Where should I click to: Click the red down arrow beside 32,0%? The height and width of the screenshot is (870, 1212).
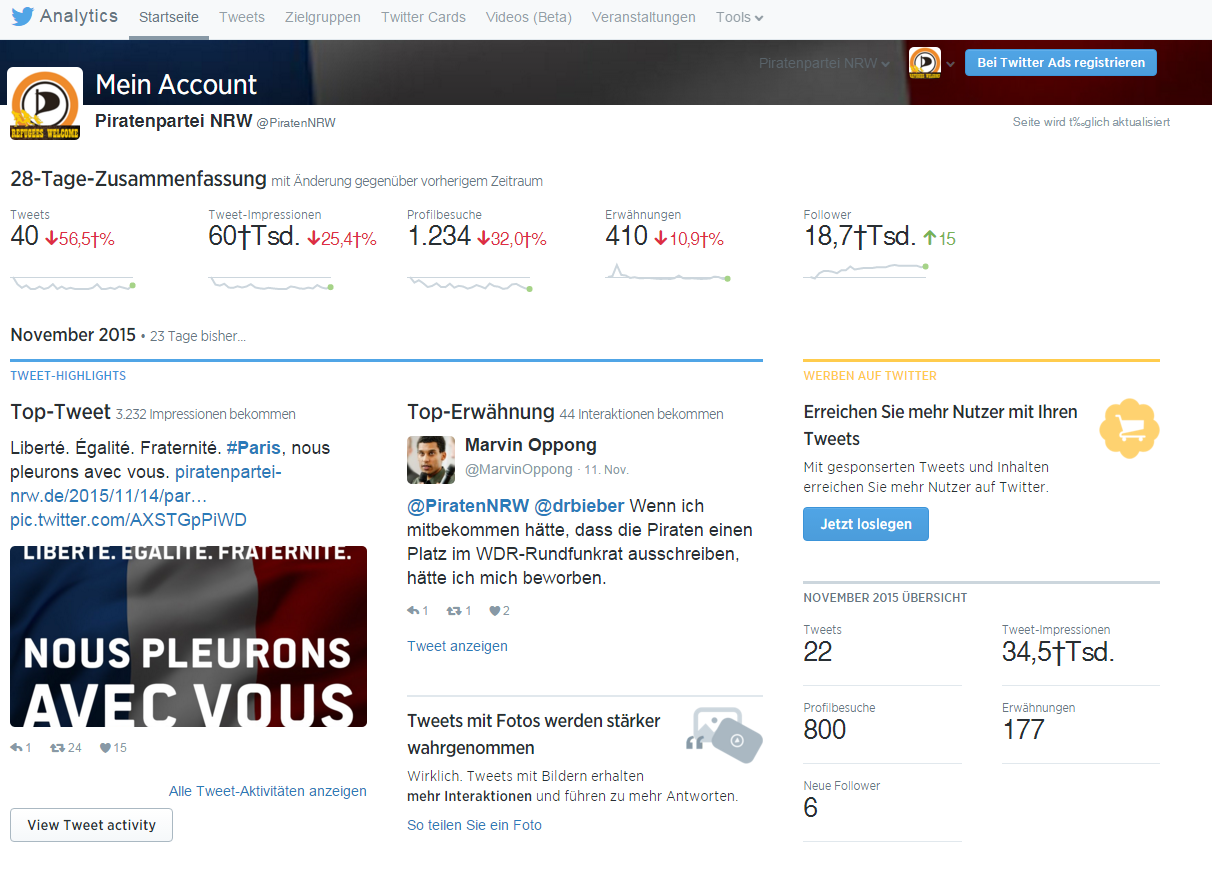(482, 239)
